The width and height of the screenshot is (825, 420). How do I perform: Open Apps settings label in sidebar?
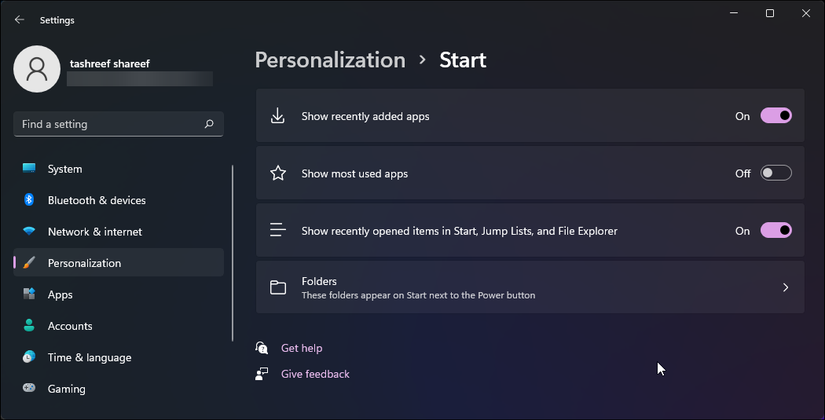[60, 294]
